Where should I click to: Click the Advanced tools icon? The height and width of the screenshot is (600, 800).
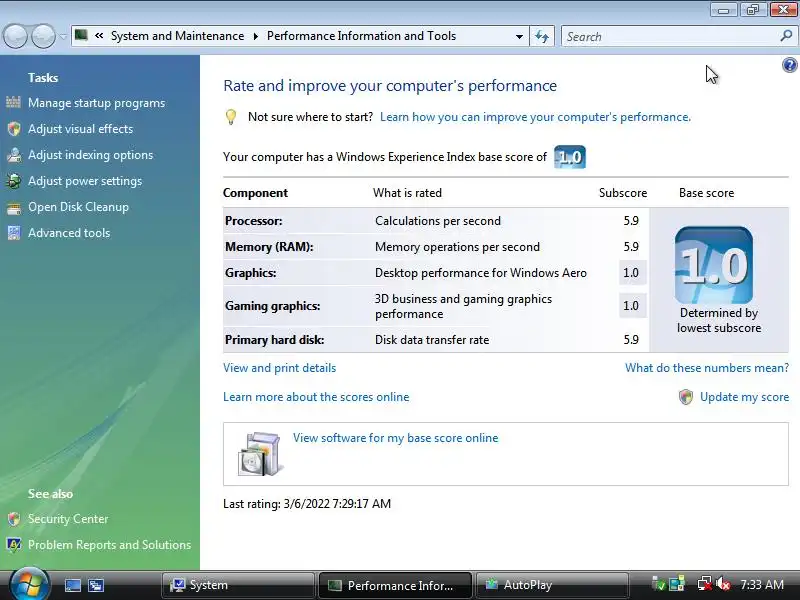pos(14,233)
